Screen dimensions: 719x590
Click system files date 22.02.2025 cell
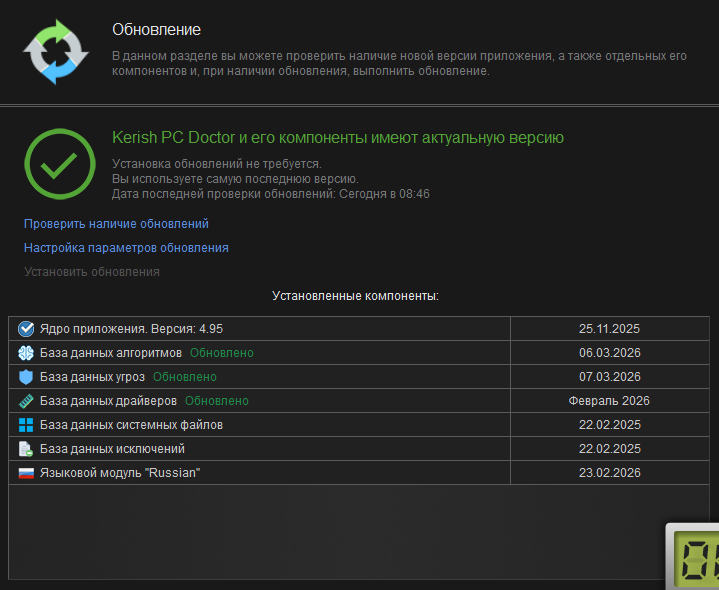tap(609, 425)
